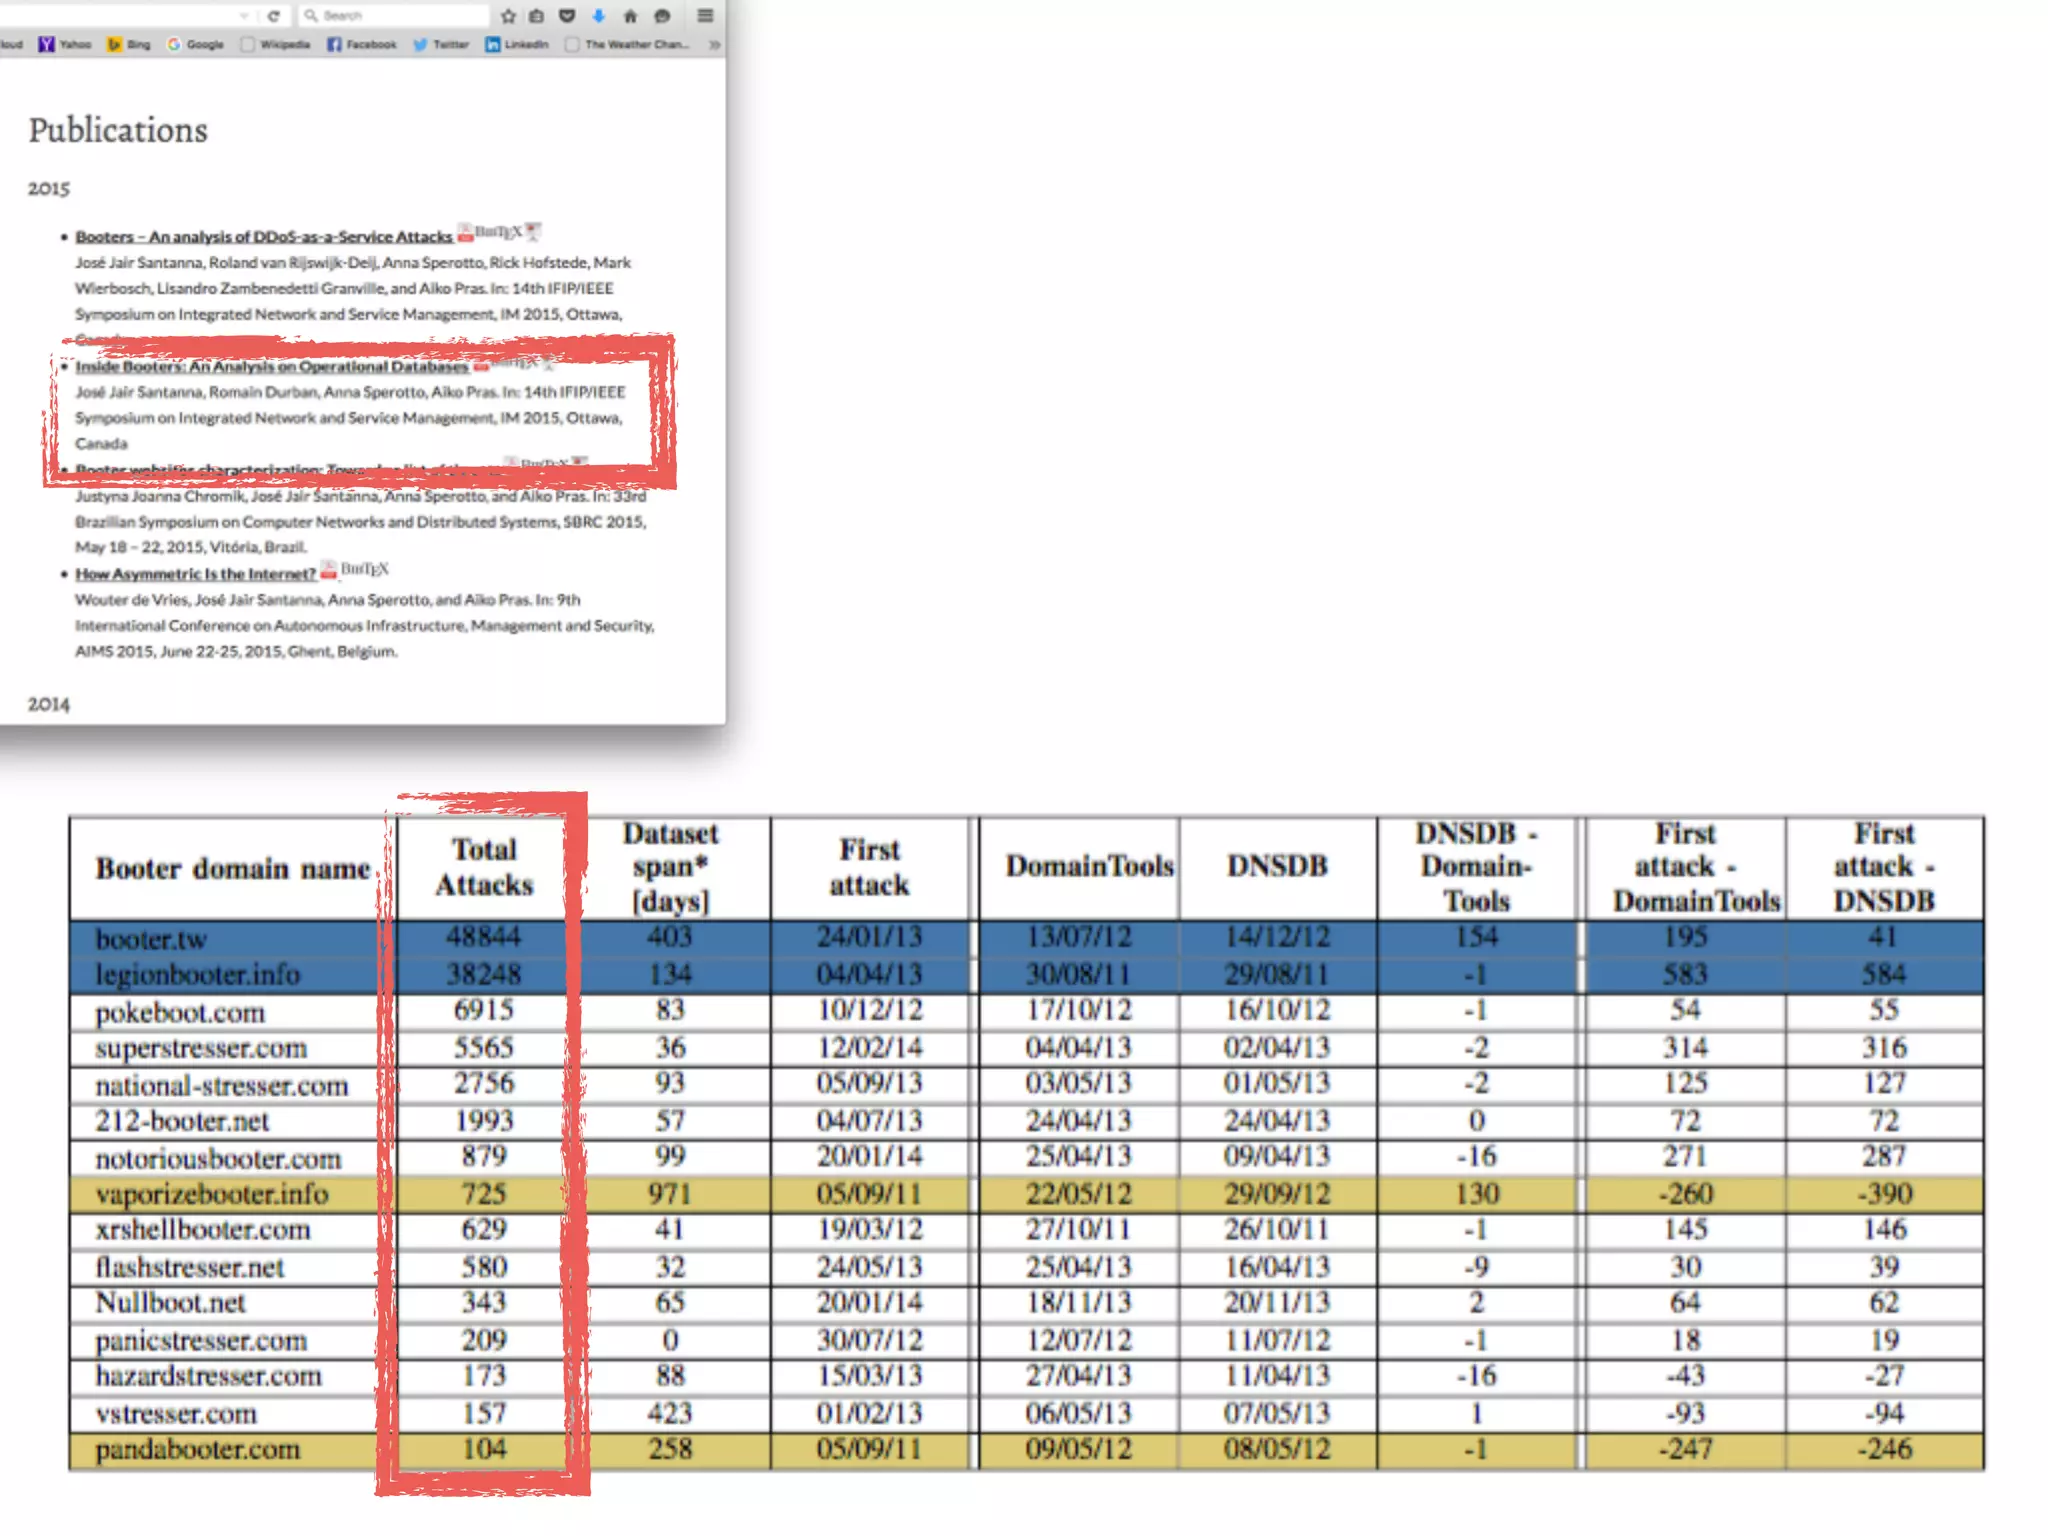Click the chat bubble toolbar icon

(662, 15)
